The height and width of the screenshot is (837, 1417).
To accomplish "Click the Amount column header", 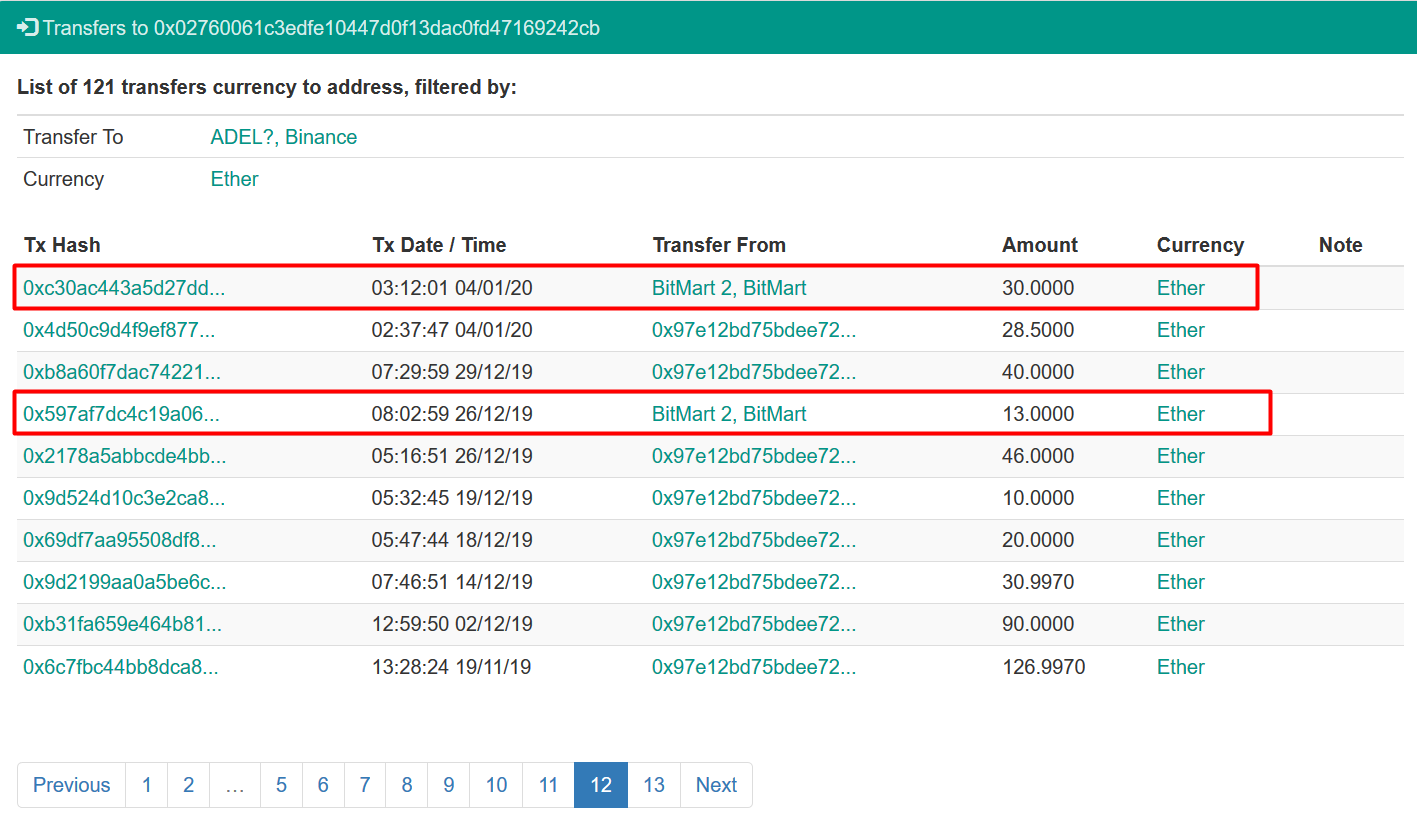I will tap(1040, 245).
